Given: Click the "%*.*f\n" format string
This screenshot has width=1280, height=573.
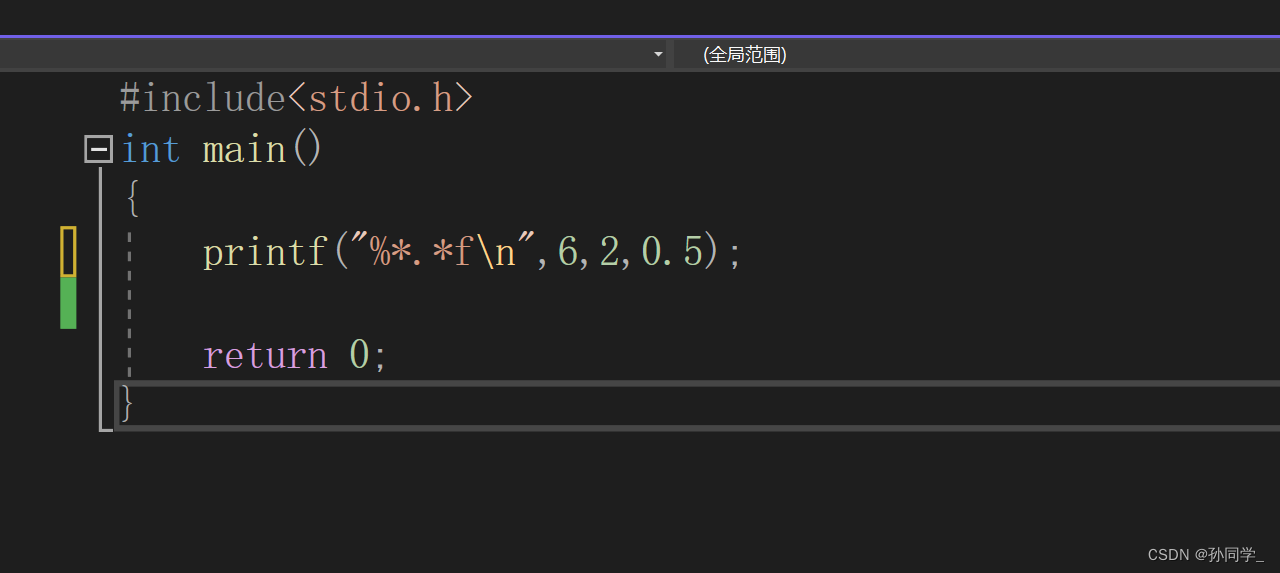Looking at the screenshot, I should [x=442, y=253].
